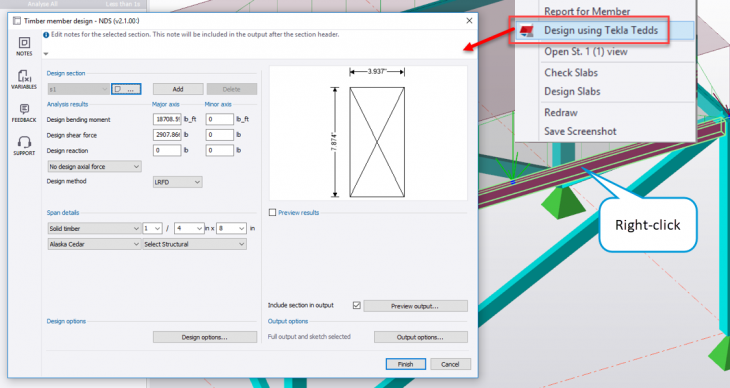Open the design section s1 dropdown

point(79,89)
